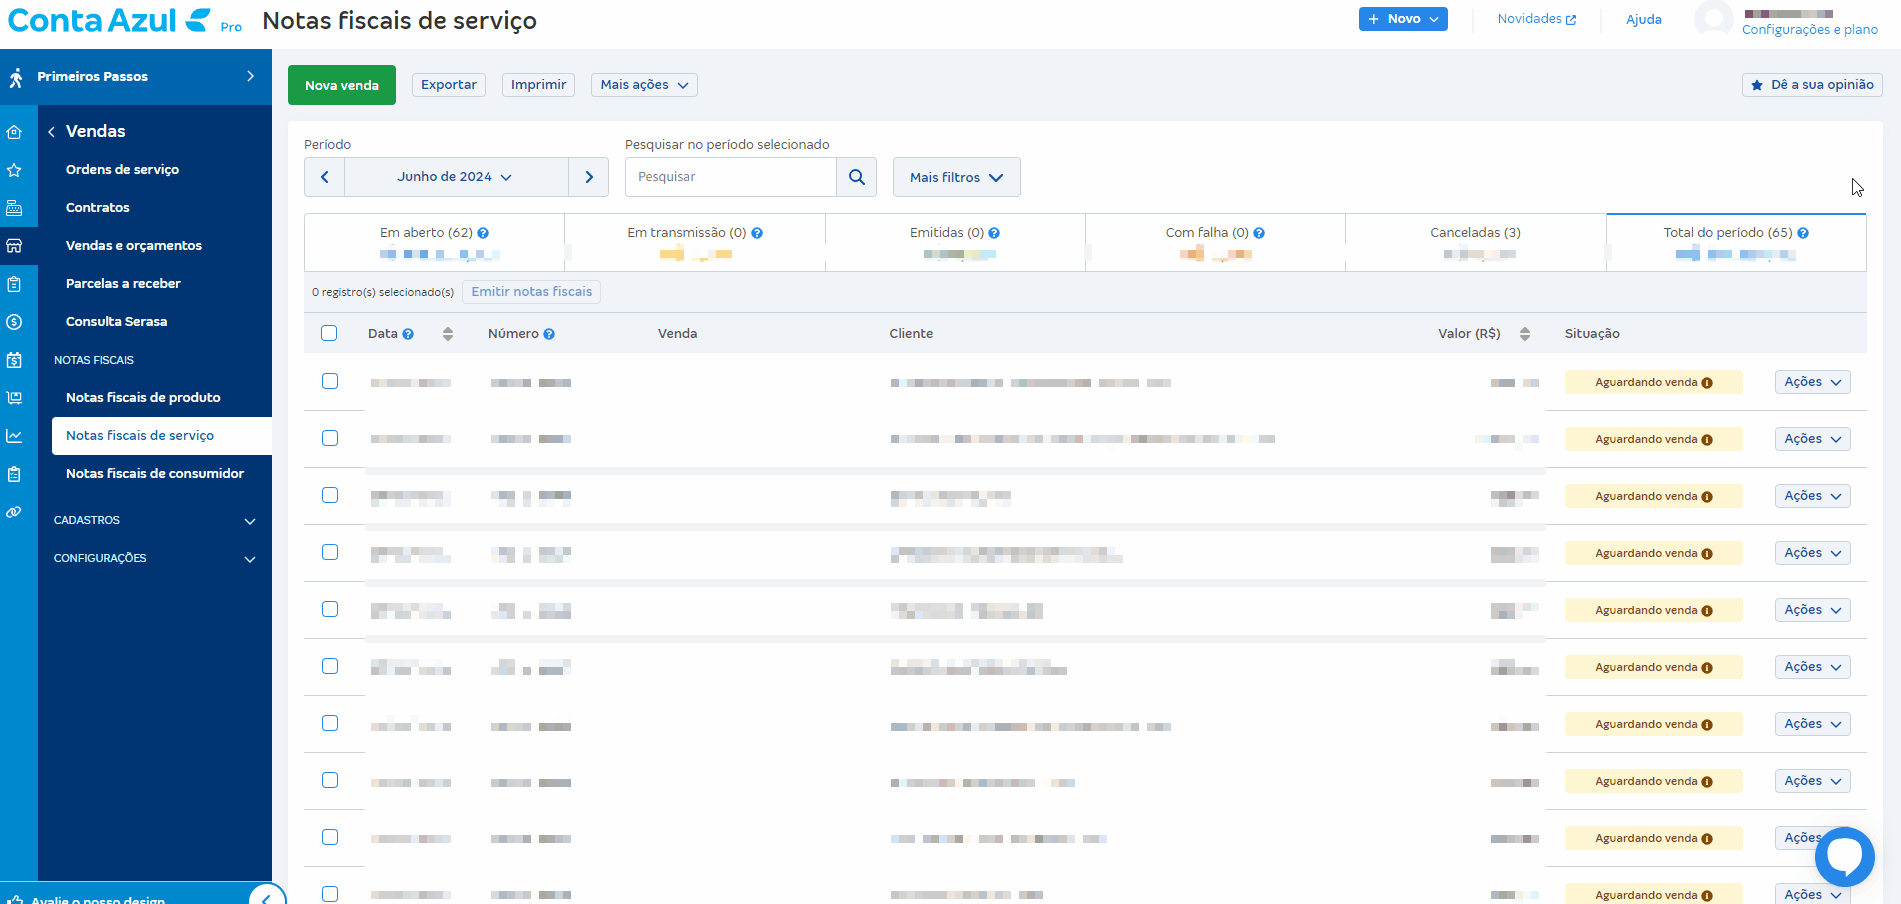The height and width of the screenshot is (904, 1901).
Task: Check the fifth row checkbox
Action: click(330, 609)
